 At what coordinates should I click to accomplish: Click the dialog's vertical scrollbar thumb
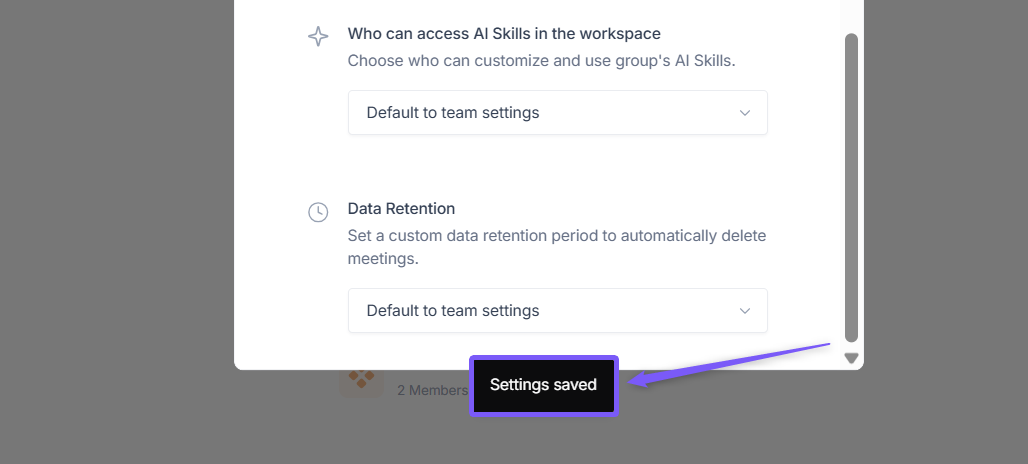coord(851,187)
